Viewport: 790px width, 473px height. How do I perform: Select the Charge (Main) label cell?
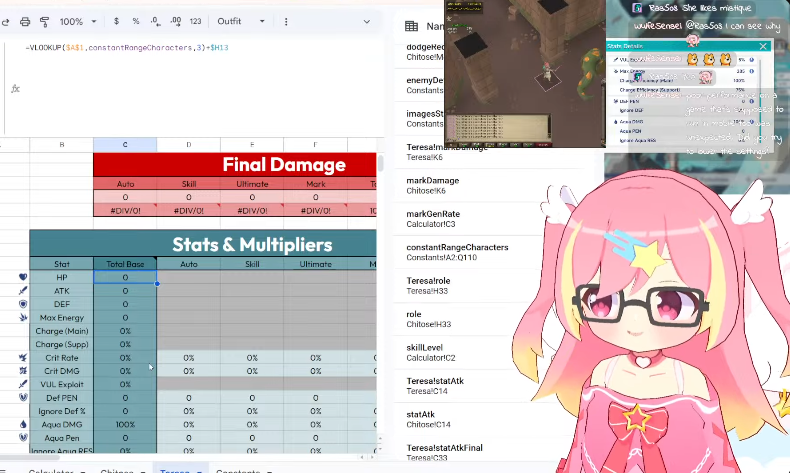click(x=61, y=331)
